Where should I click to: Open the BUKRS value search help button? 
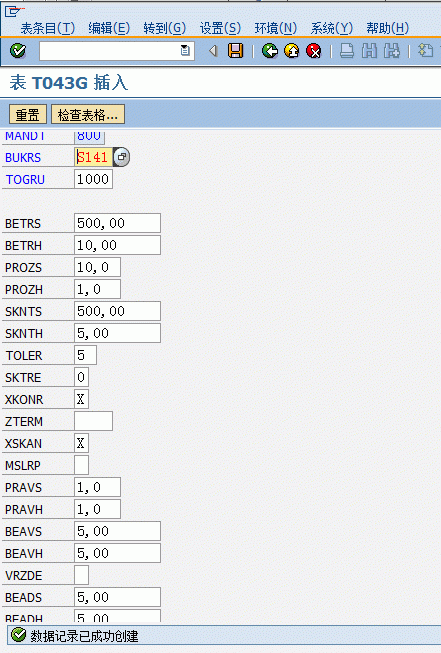[x=122, y=157]
